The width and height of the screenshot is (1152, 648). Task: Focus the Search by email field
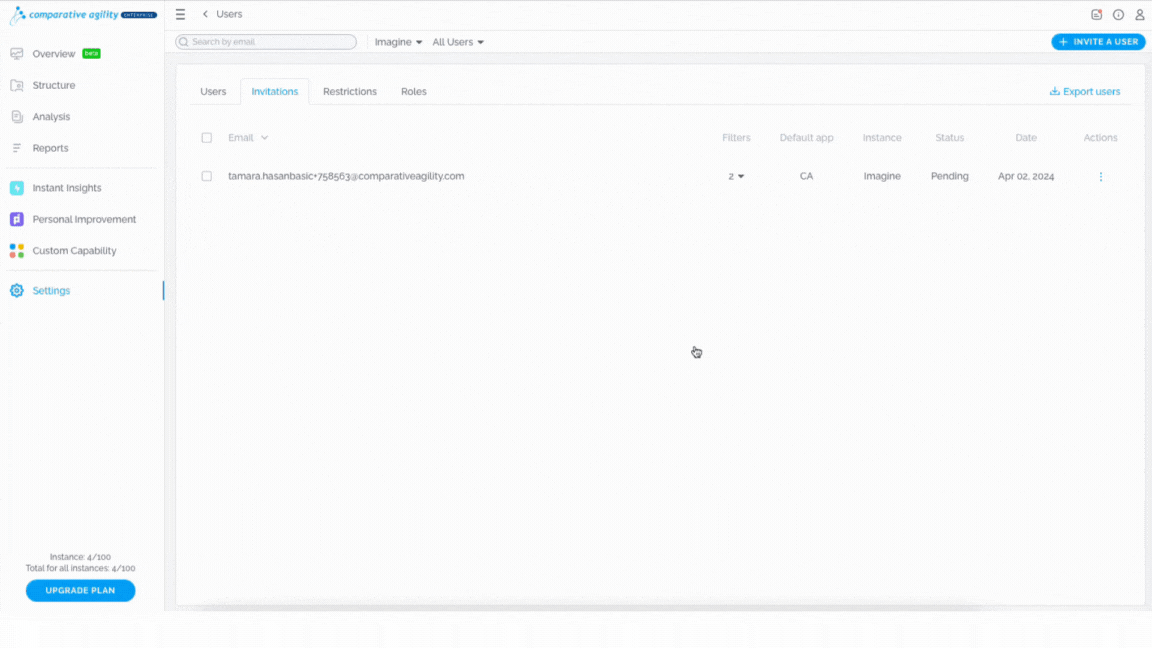click(x=266, y=42)
